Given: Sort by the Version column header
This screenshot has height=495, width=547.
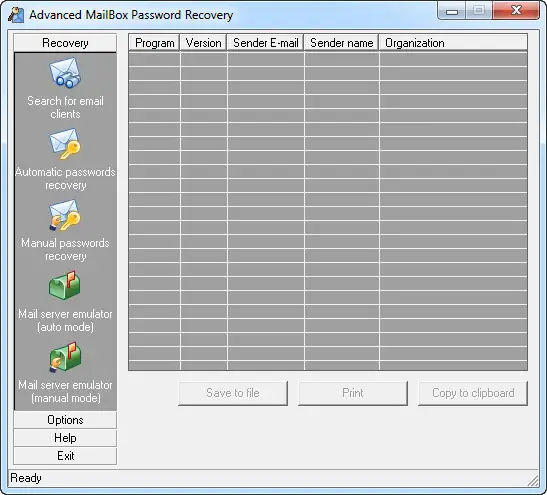Looking at the screenshot, I should pyautogui.click(x=204, y=43).
